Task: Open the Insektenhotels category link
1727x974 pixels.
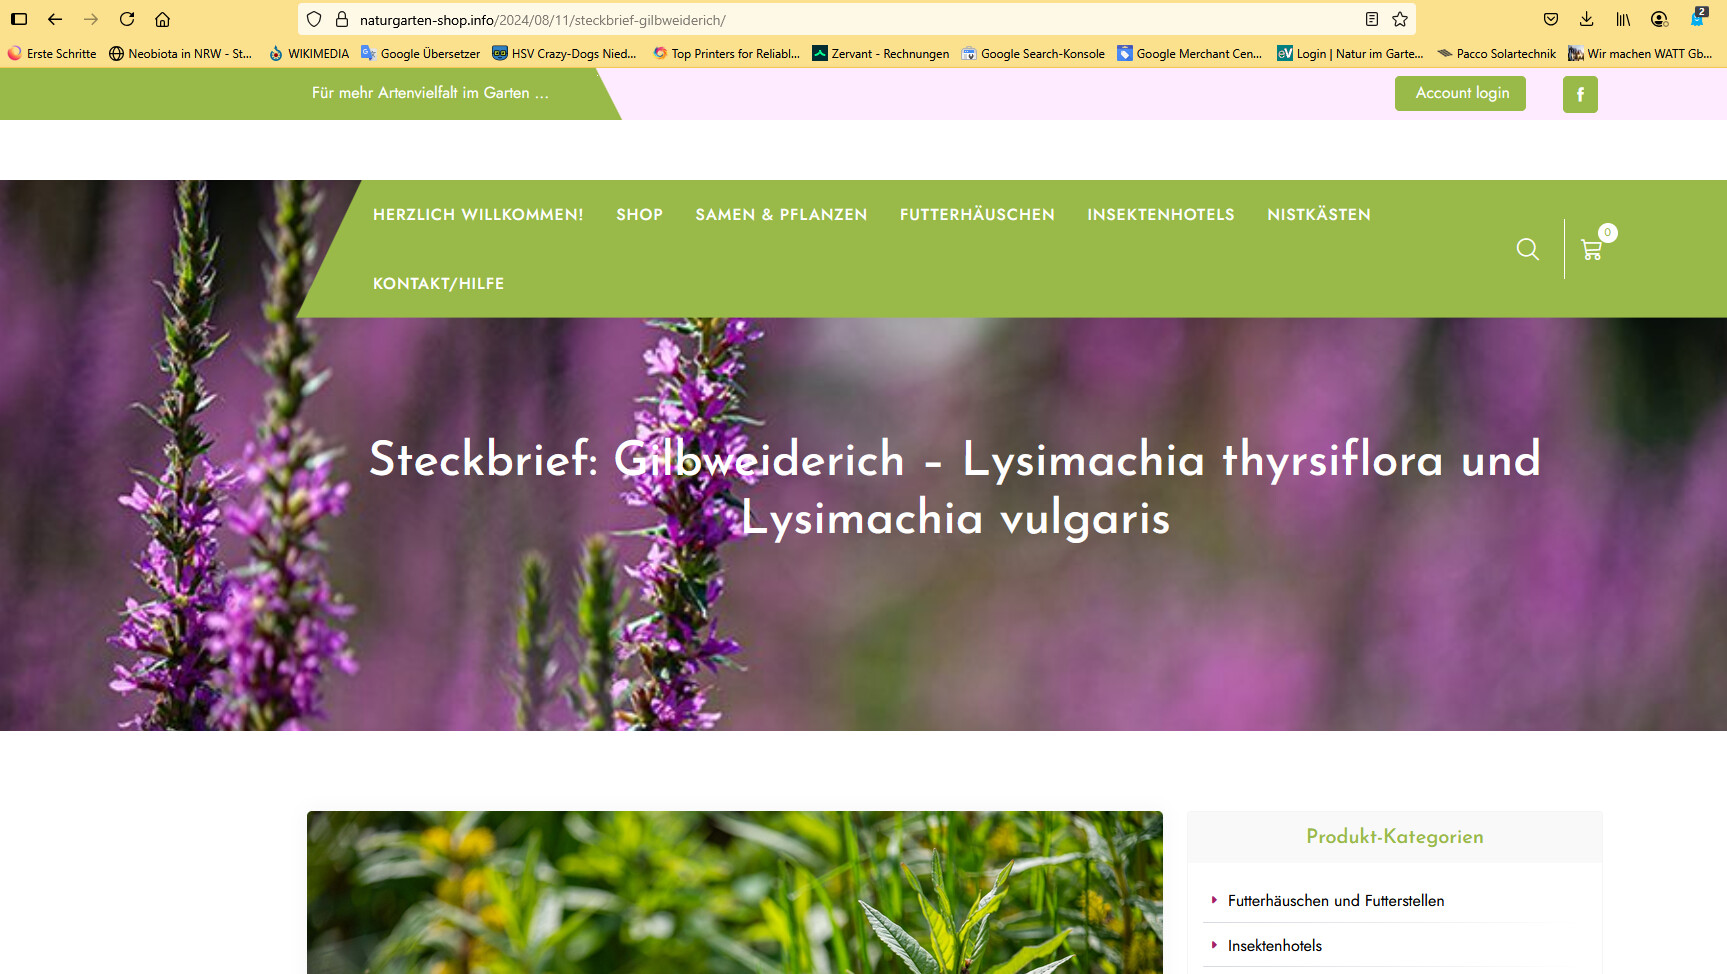Action: tap(1274, 946)
